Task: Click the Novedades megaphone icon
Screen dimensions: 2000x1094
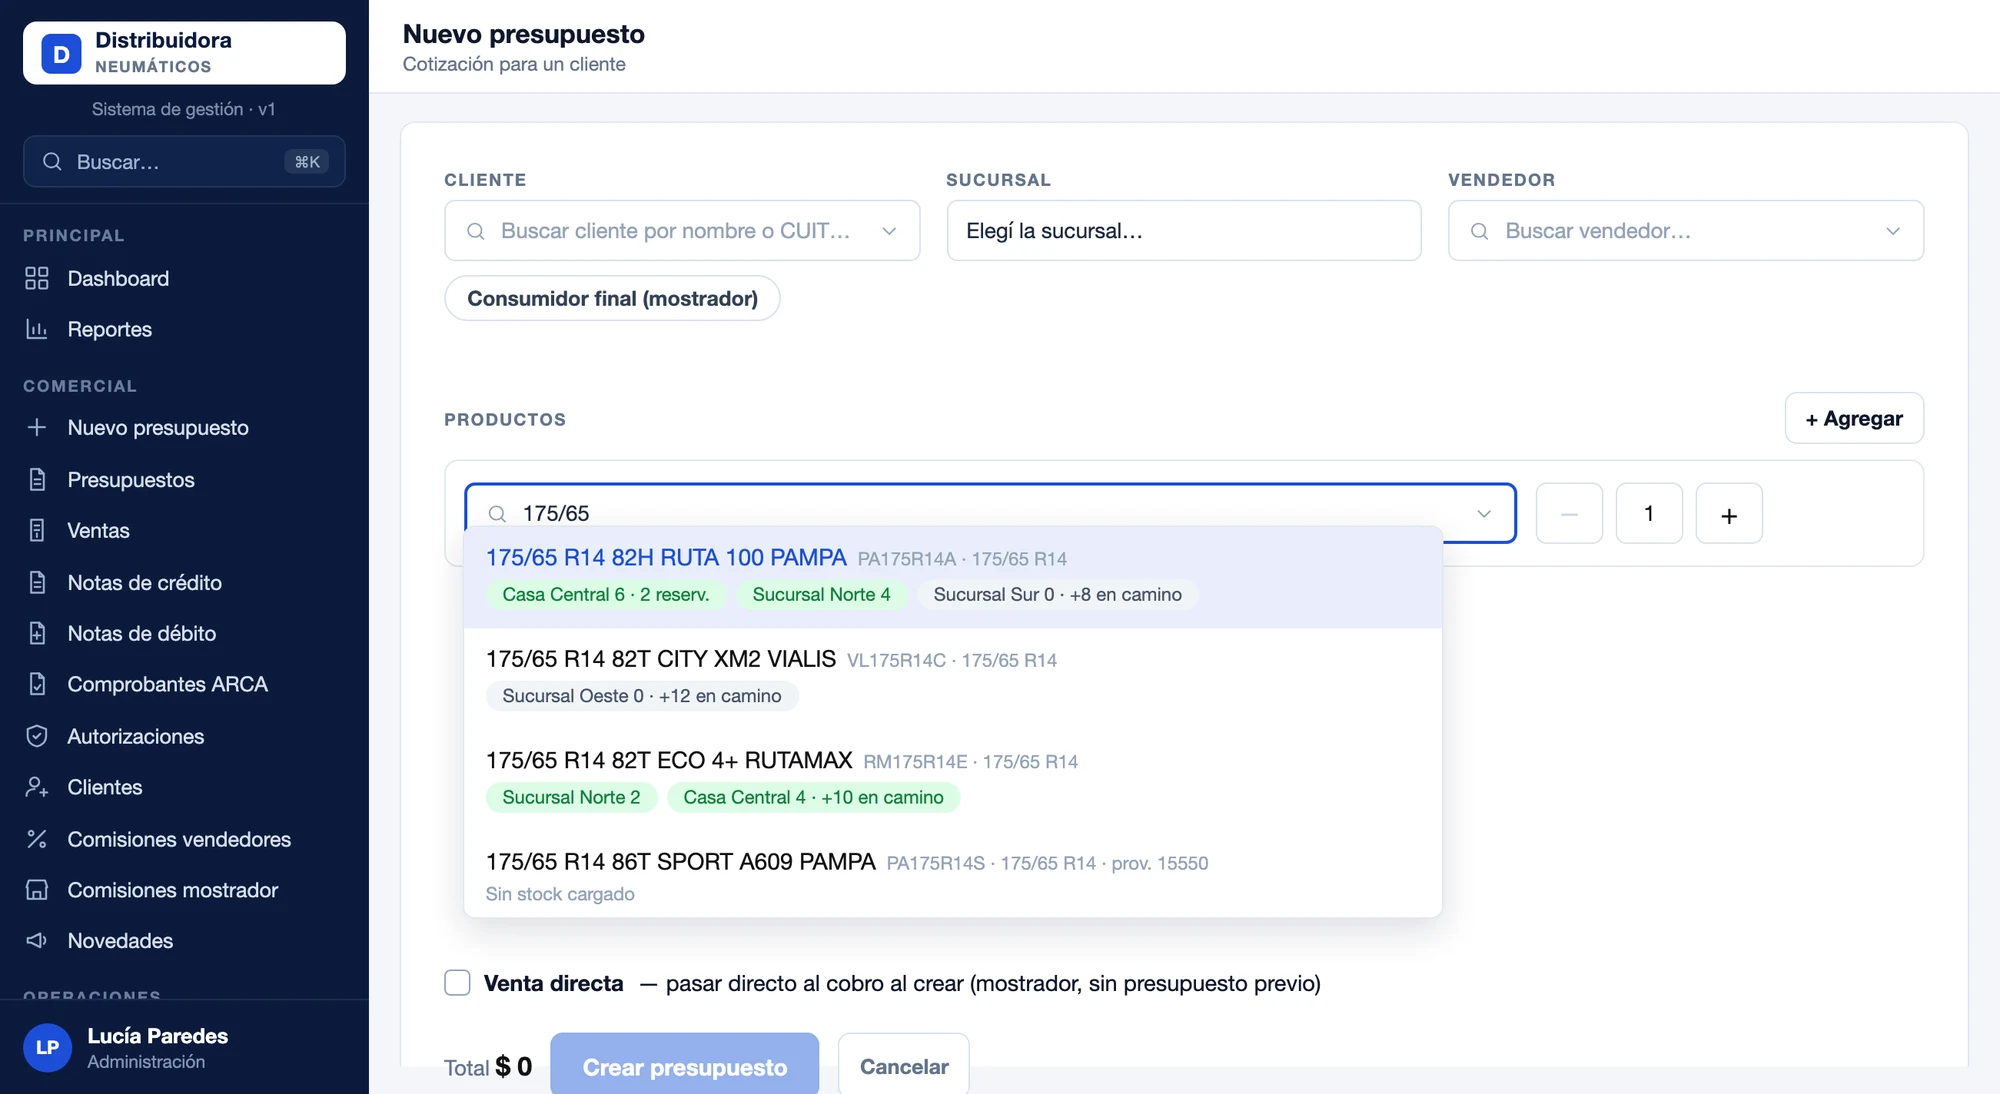Action: coord(37,940)
